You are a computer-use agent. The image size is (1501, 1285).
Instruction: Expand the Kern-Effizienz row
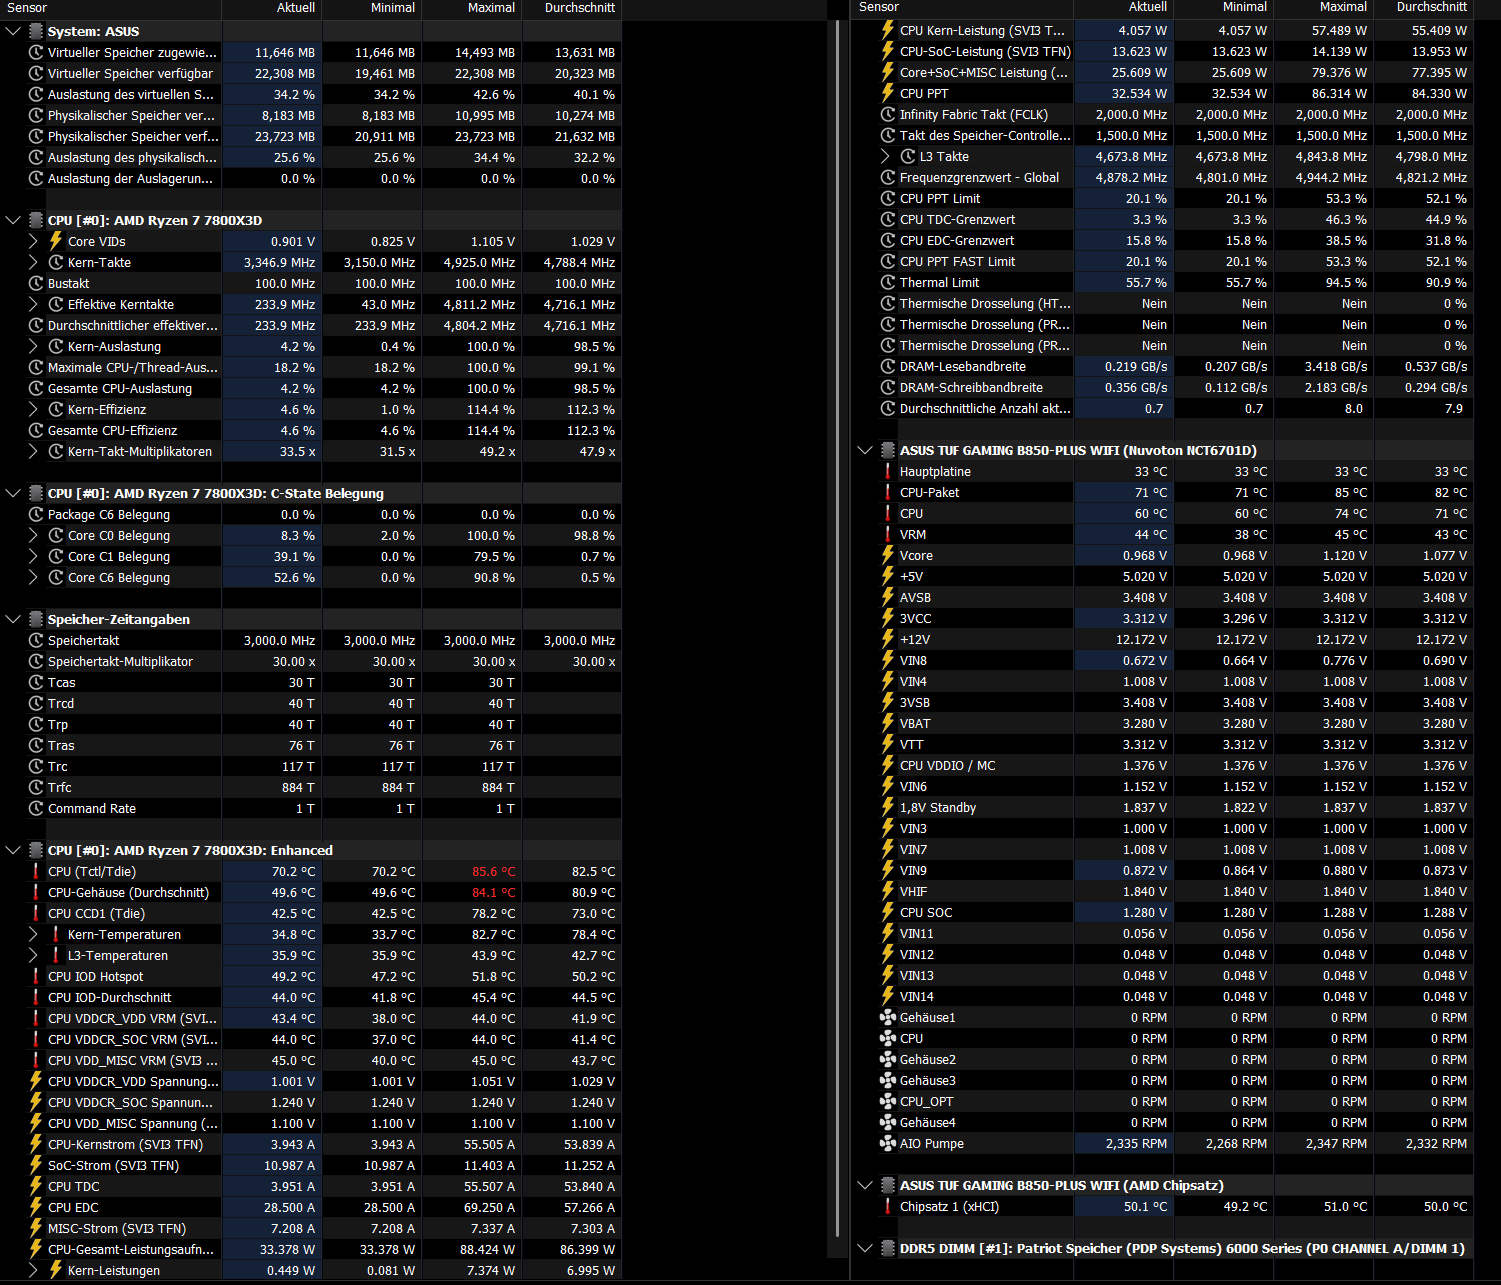point(33,409)
